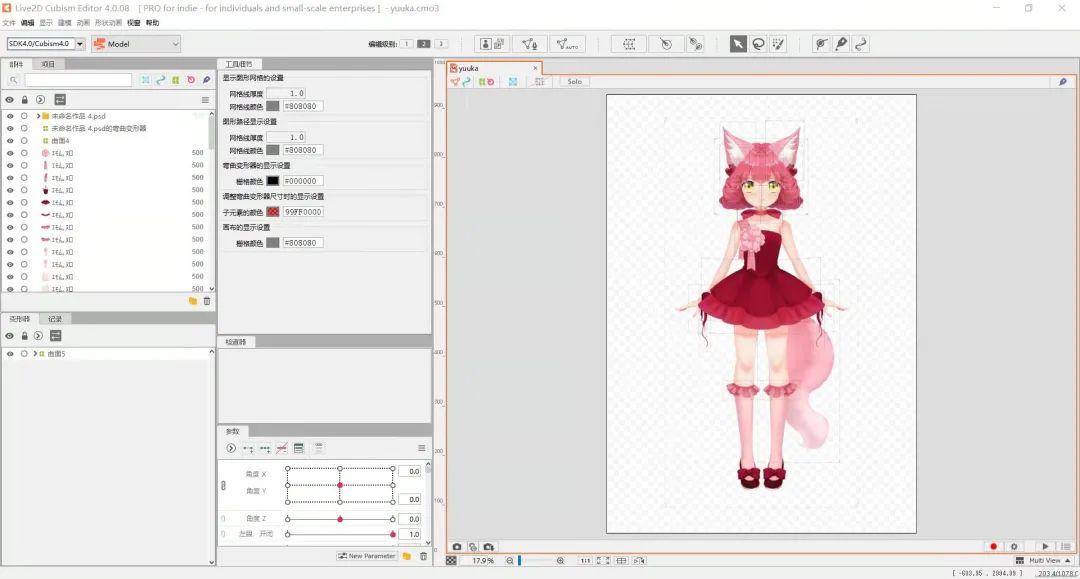Select the lasso selection tool
1080x579 pixels.
tap(758, 44)
